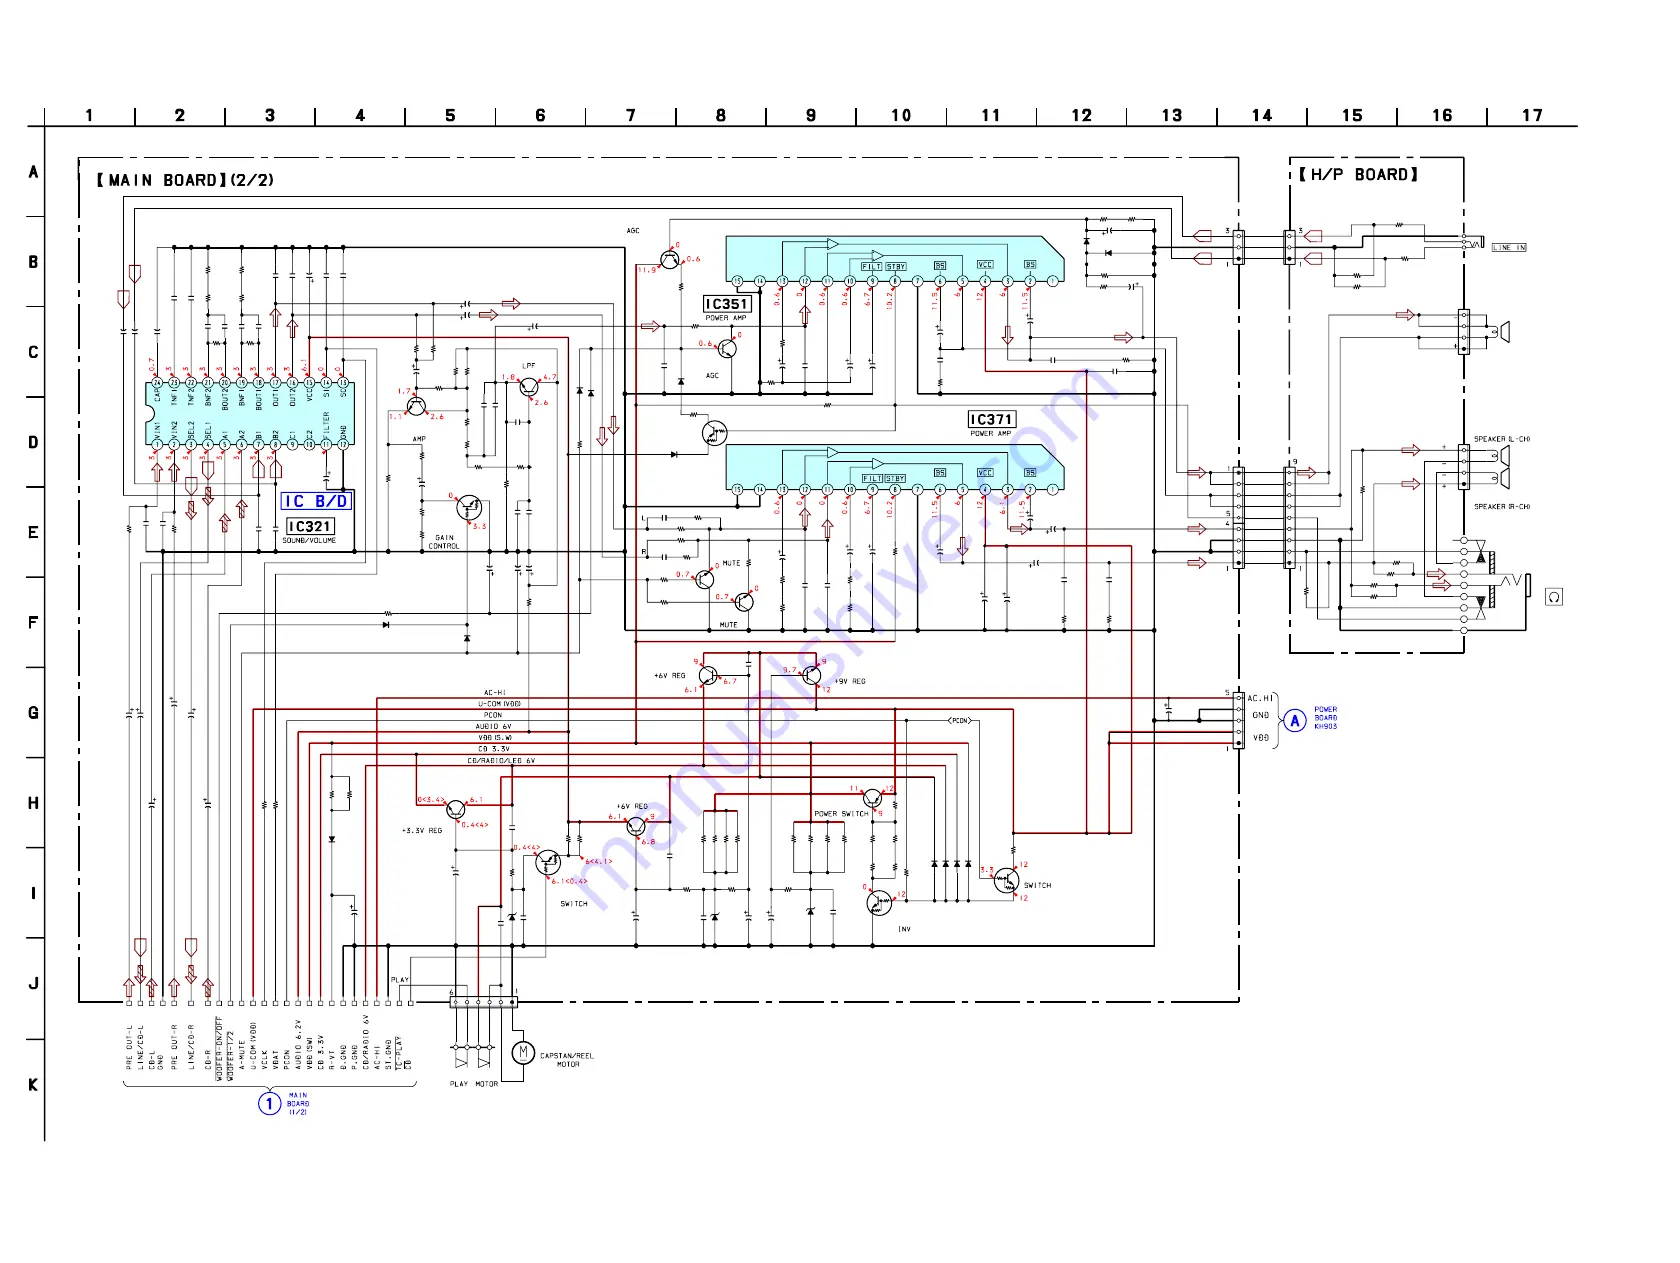Click the LPF transistor label
This screenshot has height=1263, width=1680.
529,366
